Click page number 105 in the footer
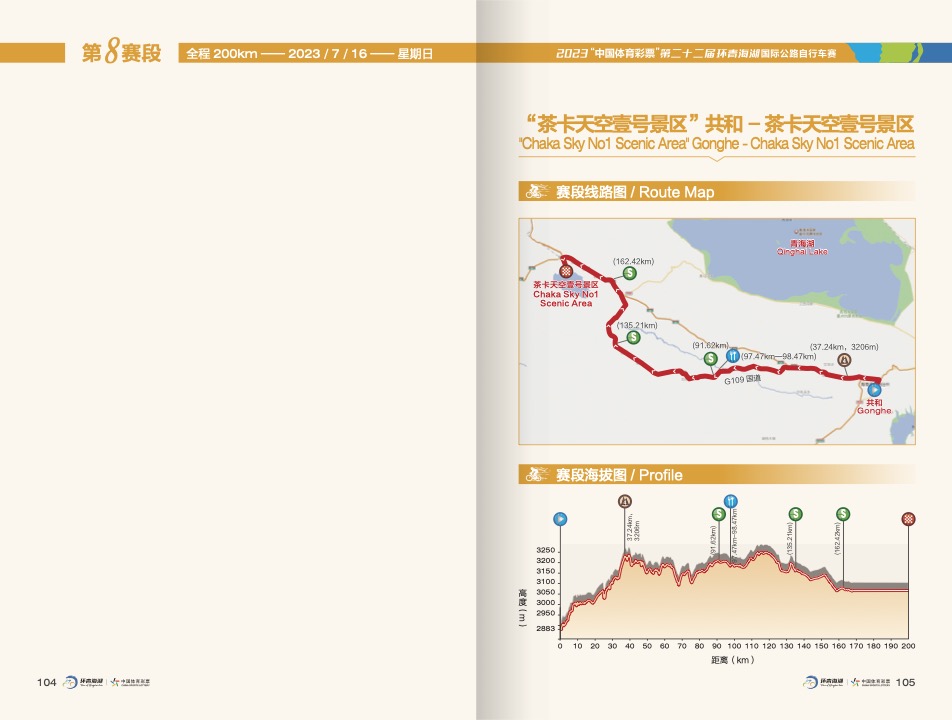 tap(905, 682)
